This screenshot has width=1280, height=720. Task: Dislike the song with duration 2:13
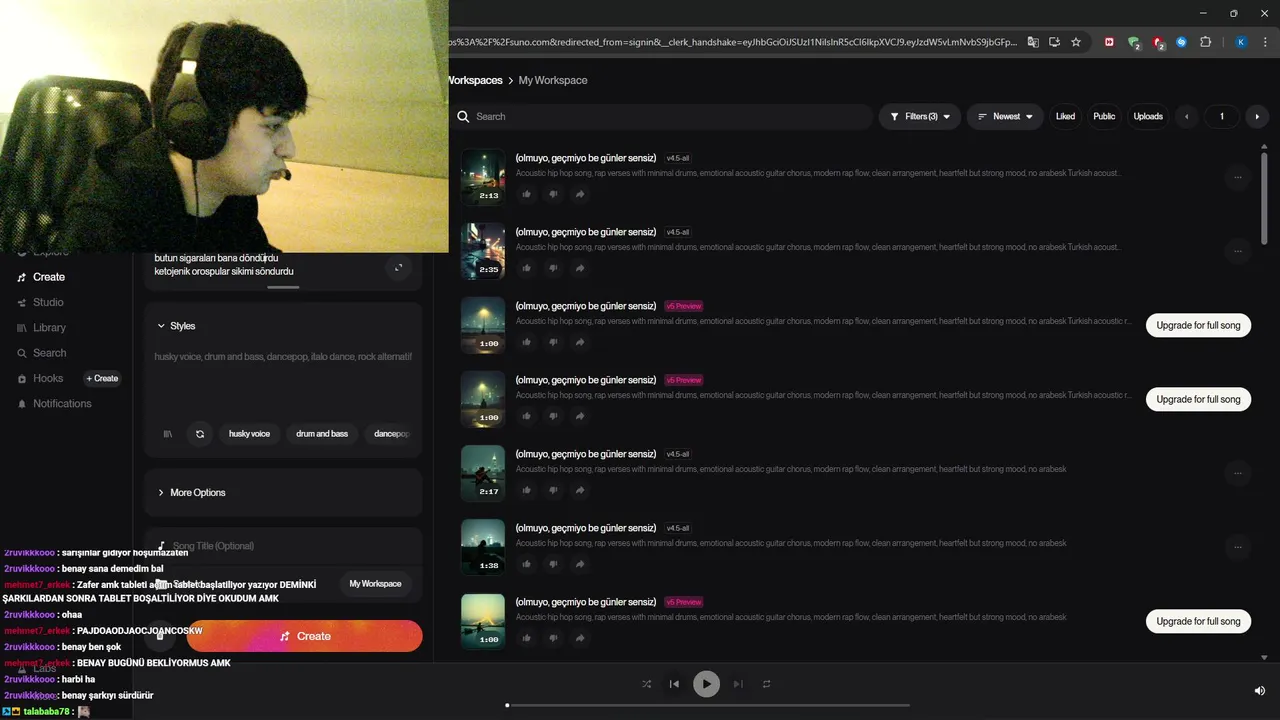point(553,194)
